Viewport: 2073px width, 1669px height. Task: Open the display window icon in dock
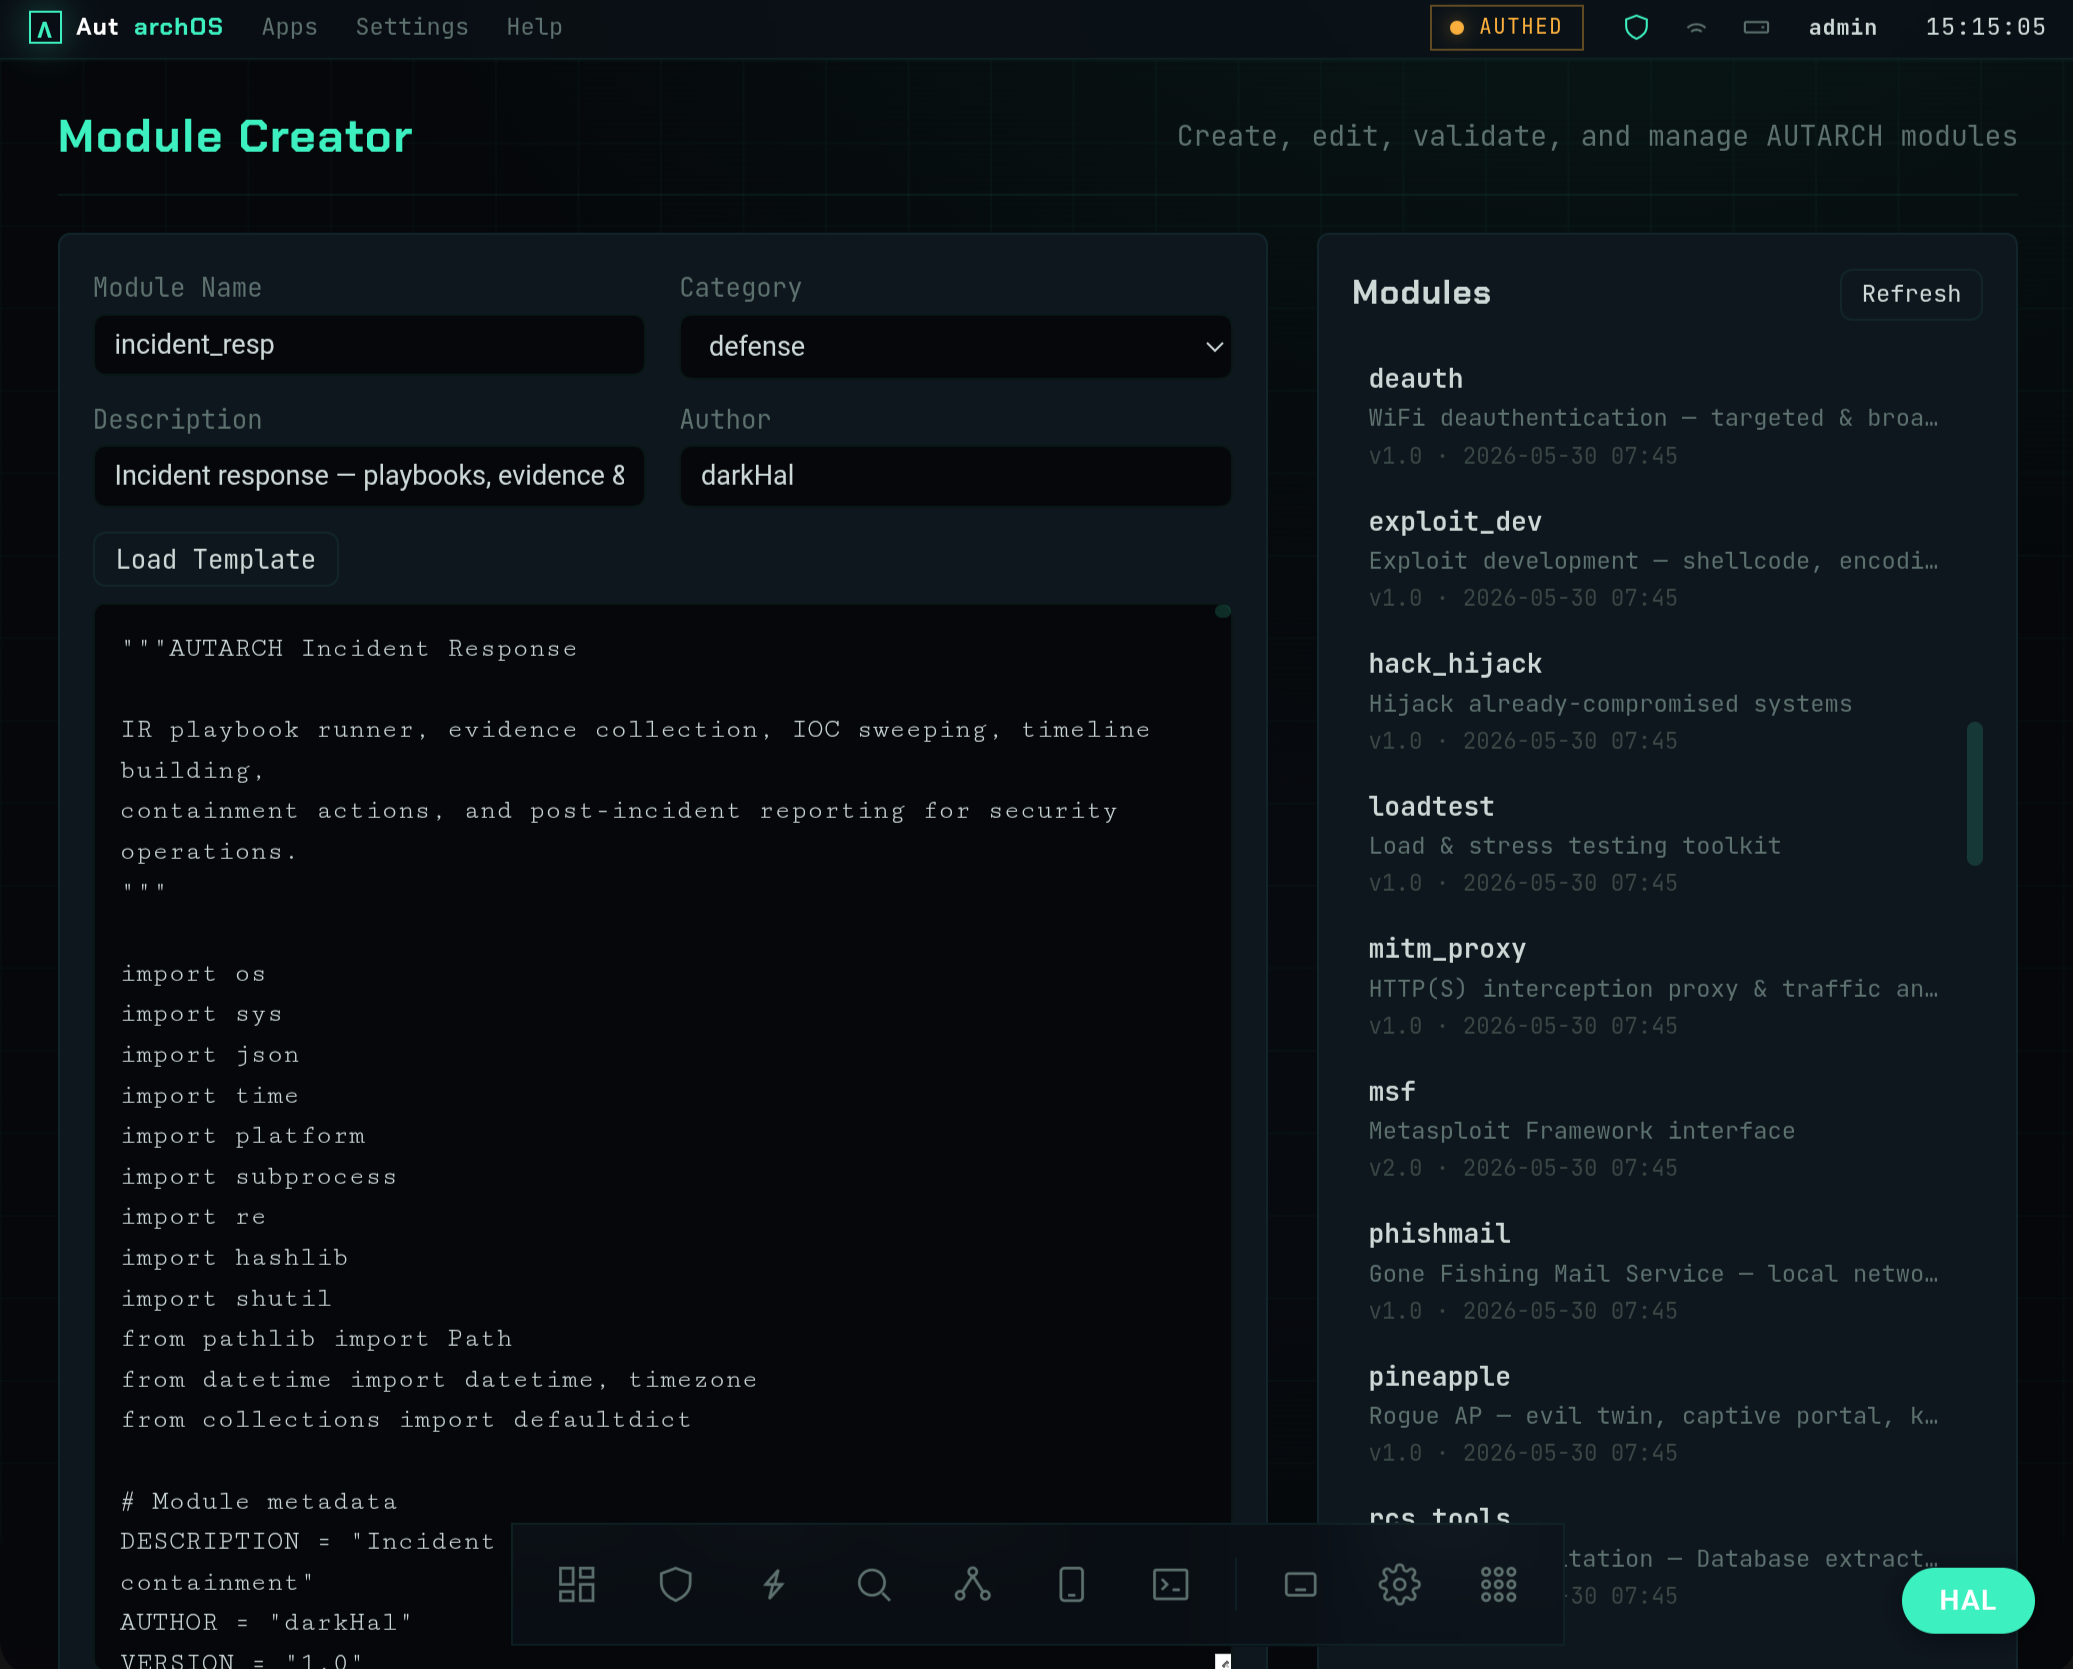(x=1300, y=1584)
